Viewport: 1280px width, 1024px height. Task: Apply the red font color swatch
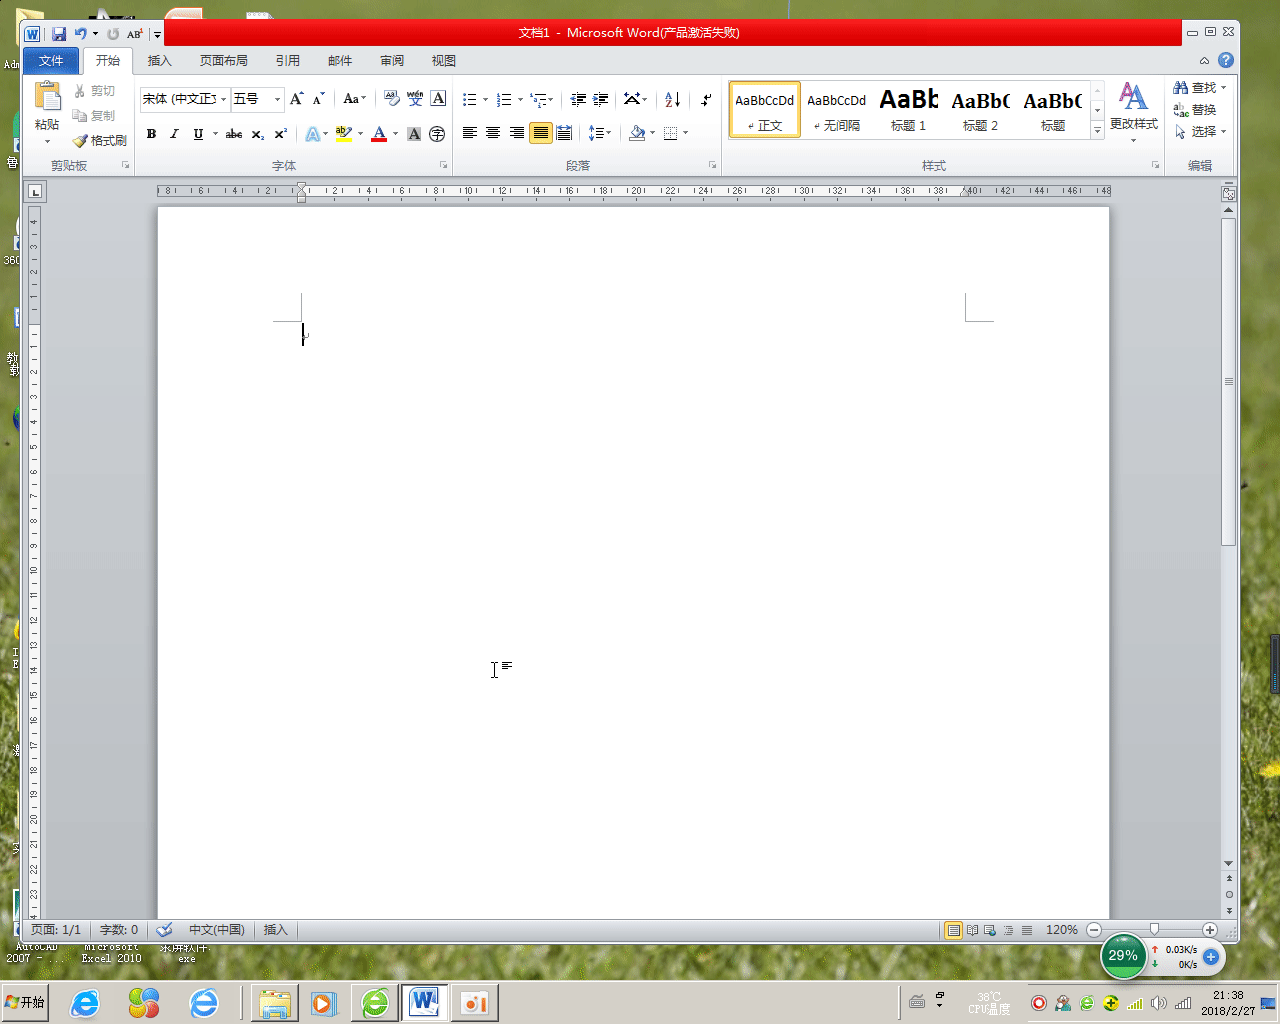(x=379, y=134)
